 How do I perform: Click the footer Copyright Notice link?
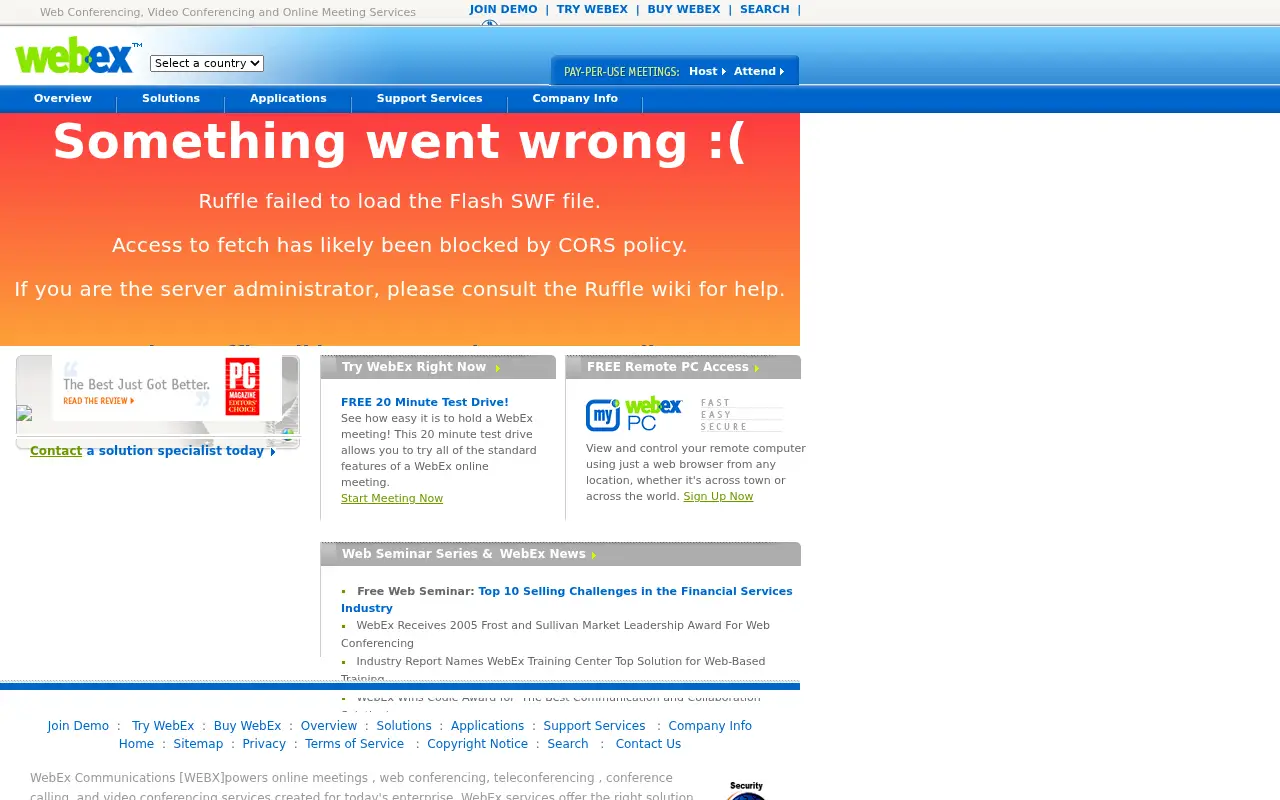point(477,744)
